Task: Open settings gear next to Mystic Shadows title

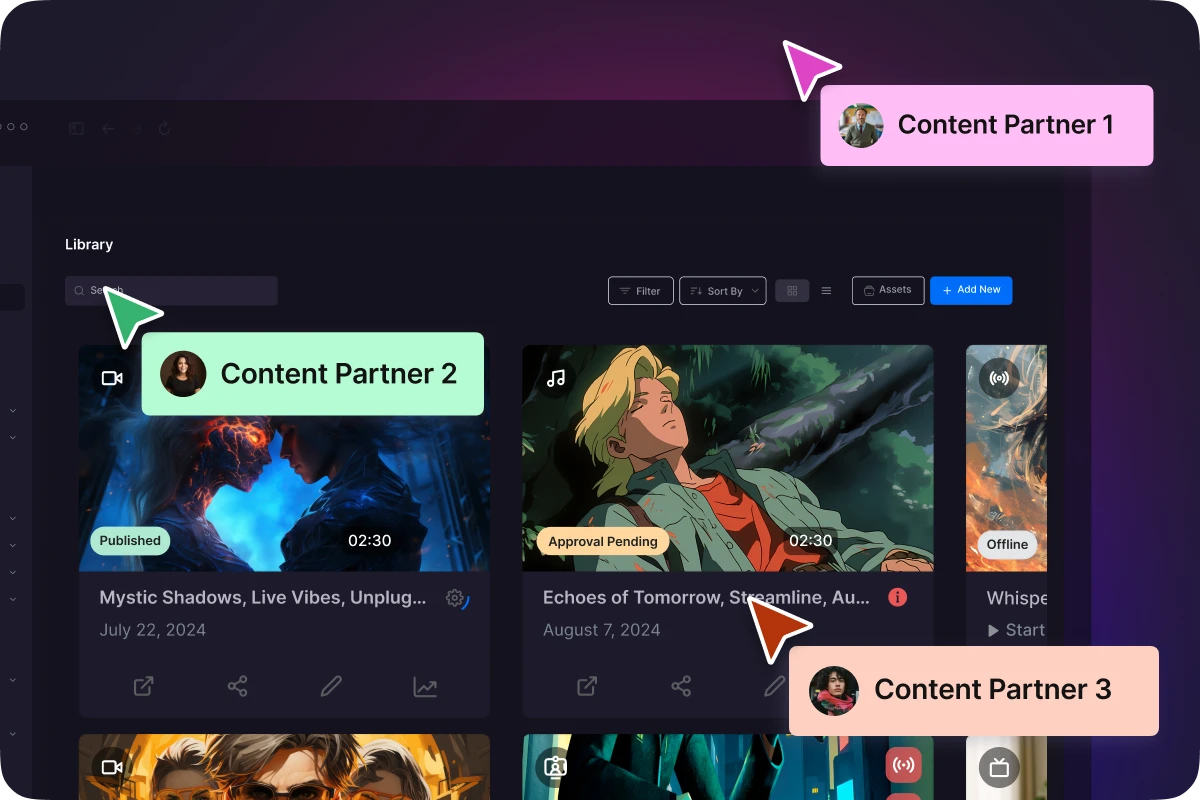Action: (x=453, y=597)
